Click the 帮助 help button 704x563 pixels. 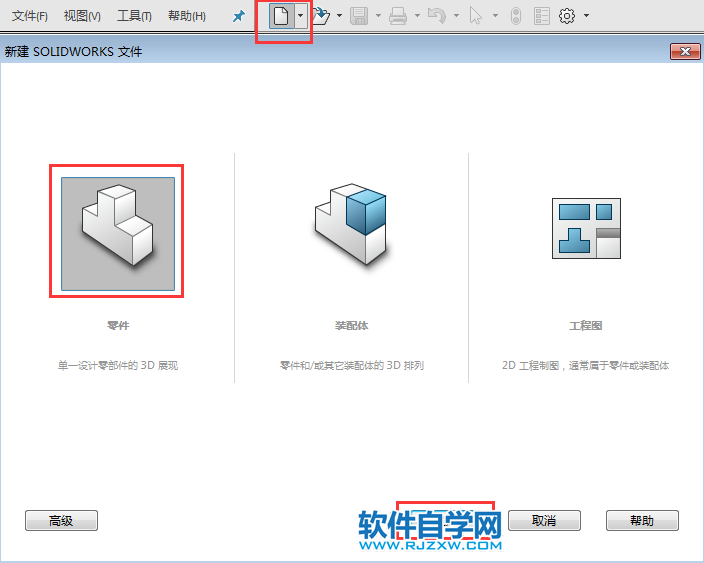642,521
